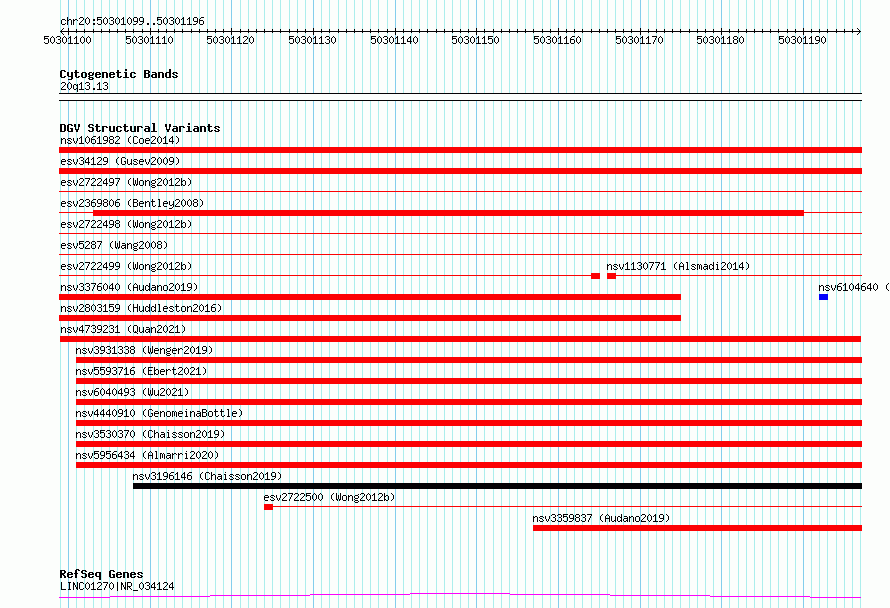
Task: Select the esv34129 (Gusev2009) variant label
Action: point(120,161)
